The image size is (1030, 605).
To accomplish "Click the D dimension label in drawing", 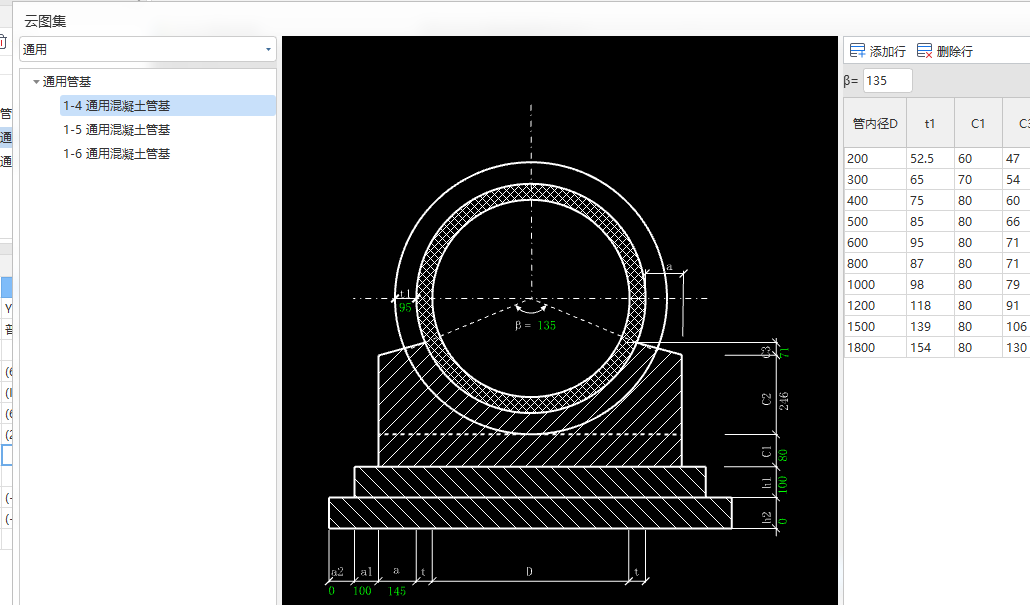I will [529, 571].
